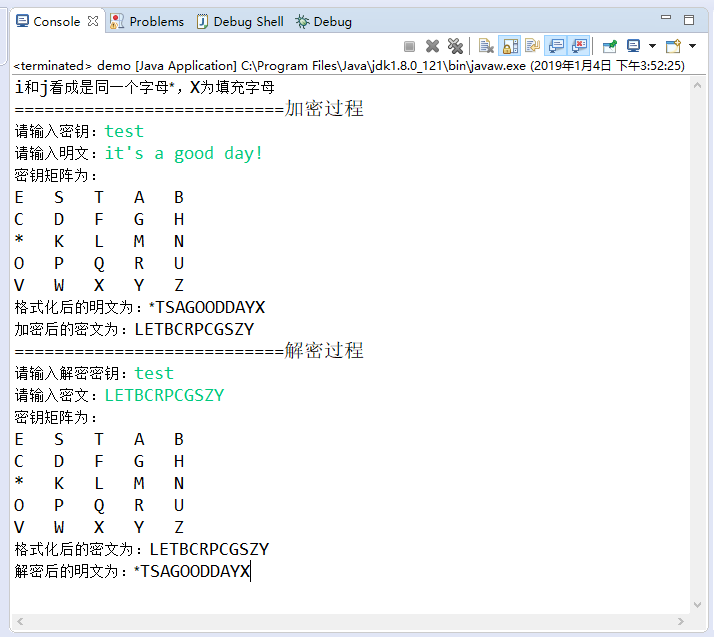Click decrypted plaintext line 解密后的明文为
The width and height of the screenshot is (714, 637).
(133, 571)
